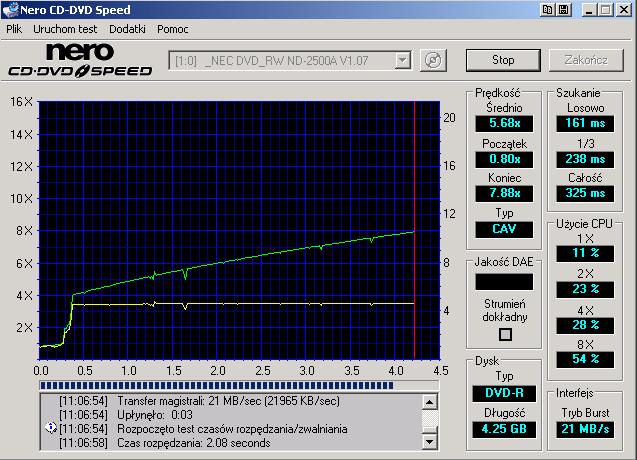Click the full seek value 325 ms
Viewport: 637px width, 460px height.
[x=585, y=193]
